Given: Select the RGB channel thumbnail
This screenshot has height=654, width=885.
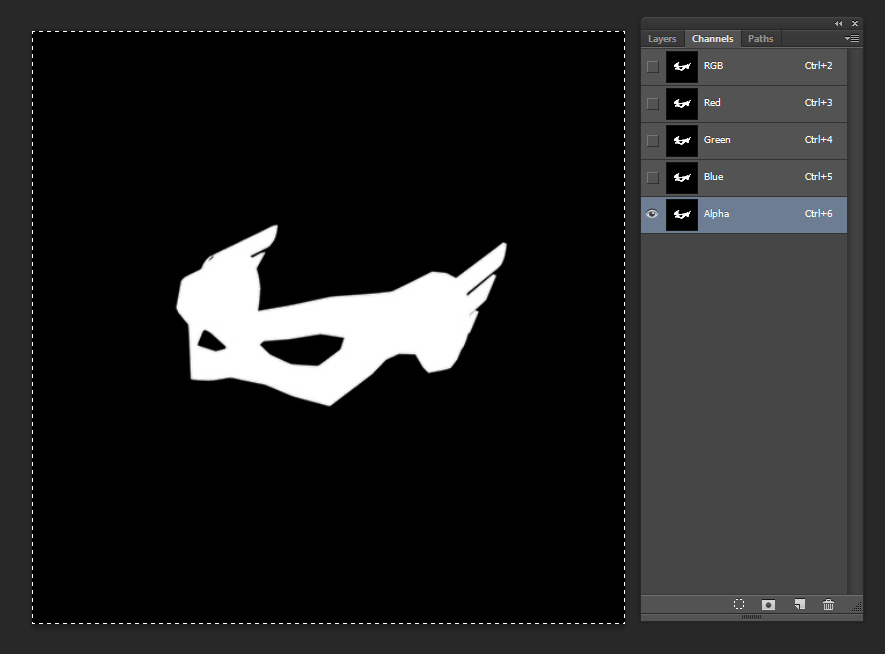Looking at the screenshot, I should tap(682, 67).
